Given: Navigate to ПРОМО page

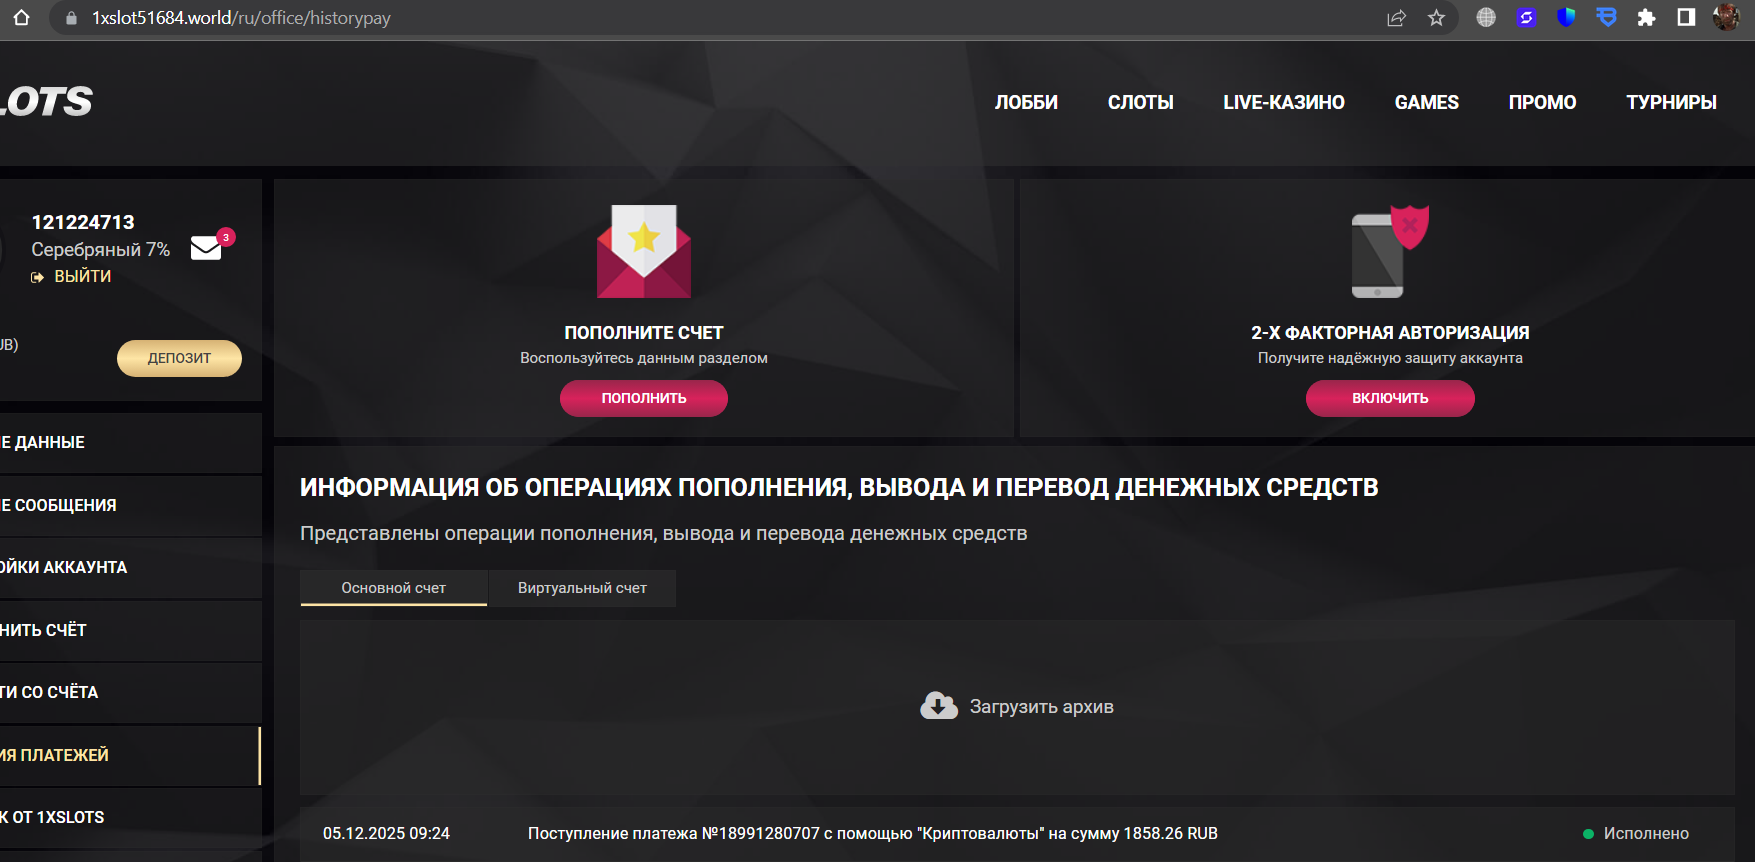Looking at the screenshot, I should (1542, 102).
